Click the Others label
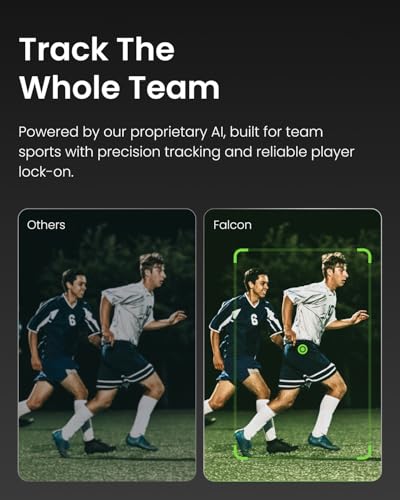This screenshot has height=500, width=400. (46, 225)
